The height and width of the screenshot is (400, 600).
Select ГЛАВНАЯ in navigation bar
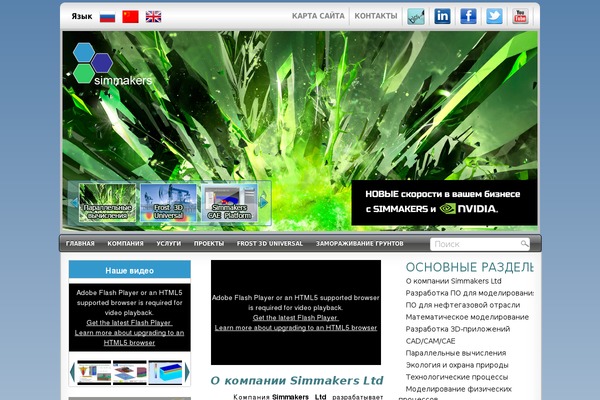tap(80, 243)
